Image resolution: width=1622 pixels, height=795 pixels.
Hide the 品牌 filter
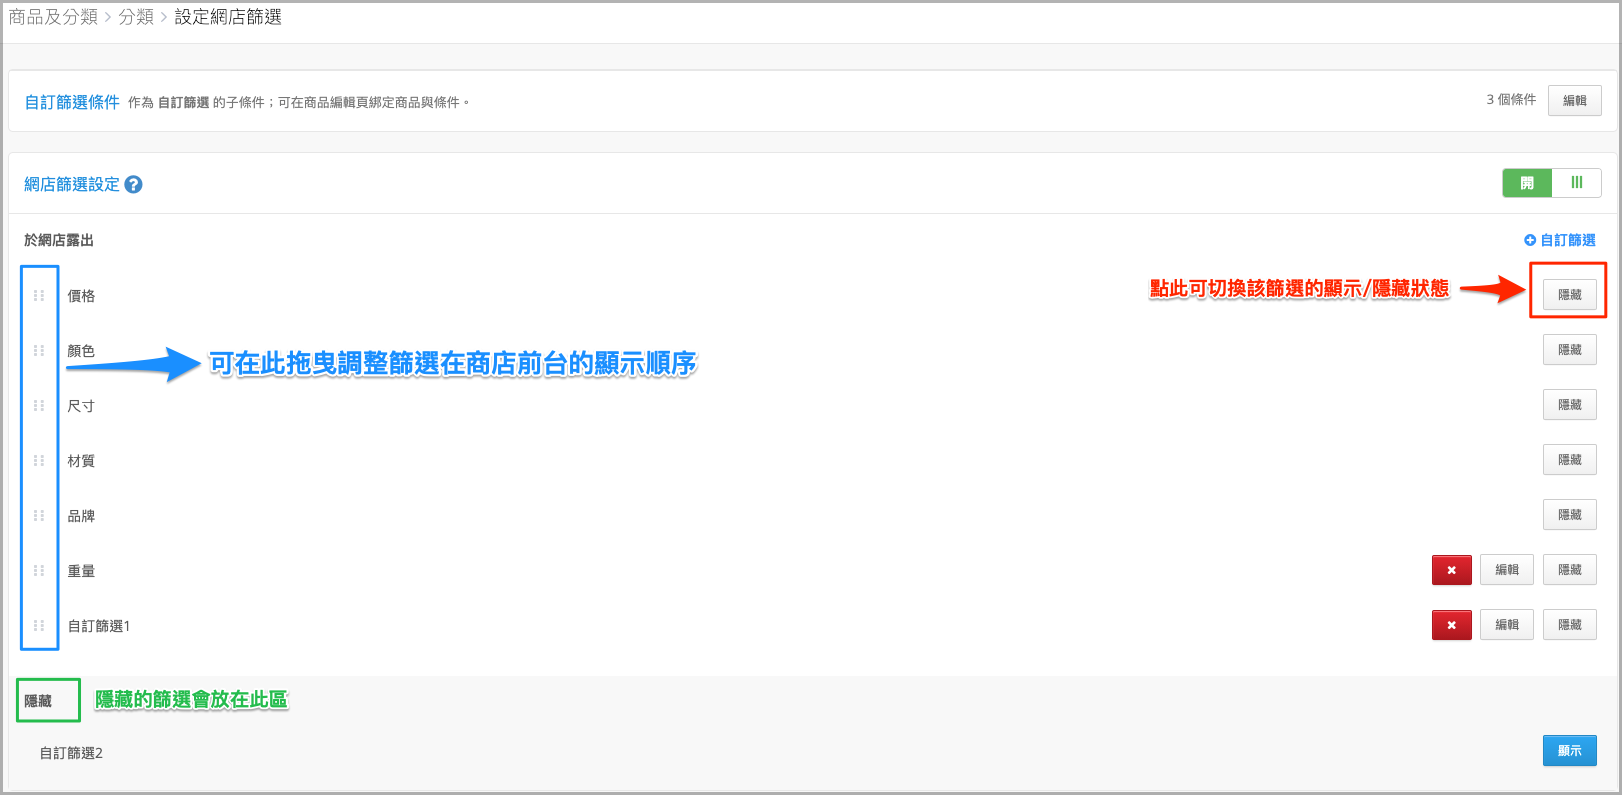(1569, 515)
